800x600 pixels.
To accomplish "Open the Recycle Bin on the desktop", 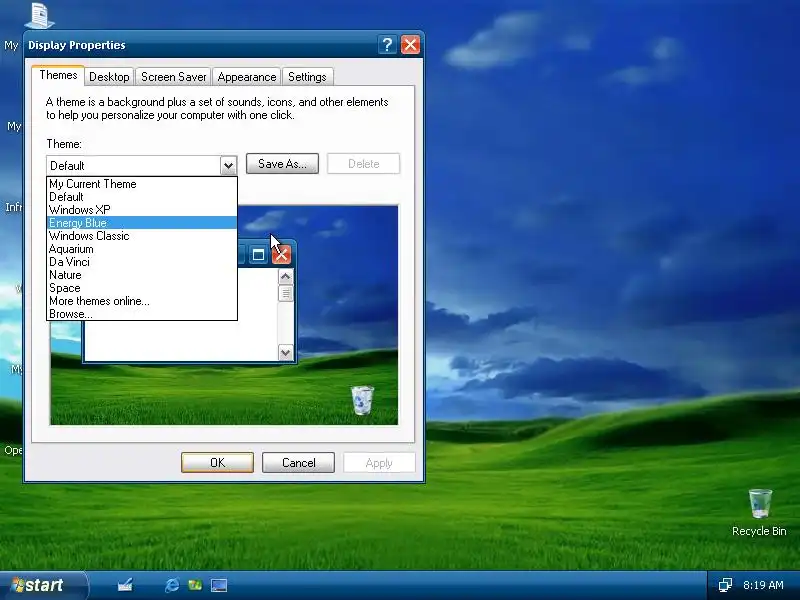I will pyautogui.click(x=759, y=512).
